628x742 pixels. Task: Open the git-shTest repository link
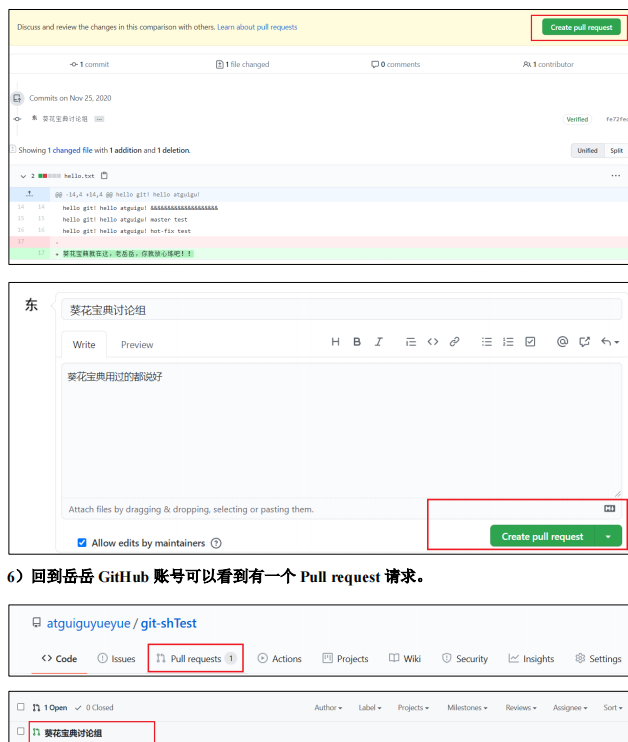168,623
